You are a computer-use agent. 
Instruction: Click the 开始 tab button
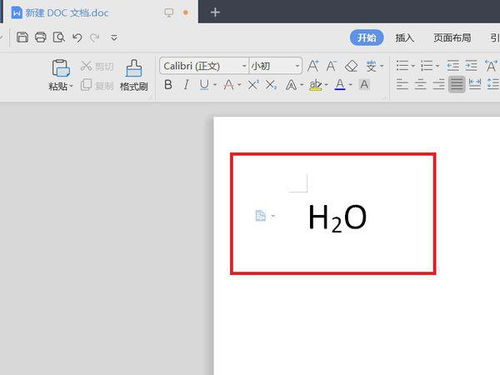(367, 38)
